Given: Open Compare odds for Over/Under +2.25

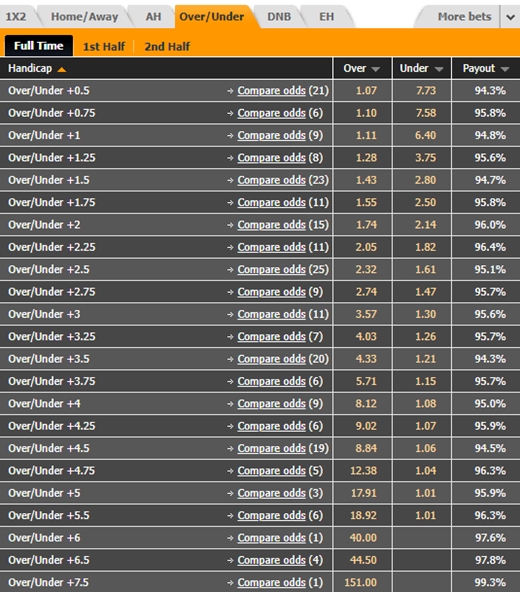Looking at the screenshot, I should [x=271, y=247].
